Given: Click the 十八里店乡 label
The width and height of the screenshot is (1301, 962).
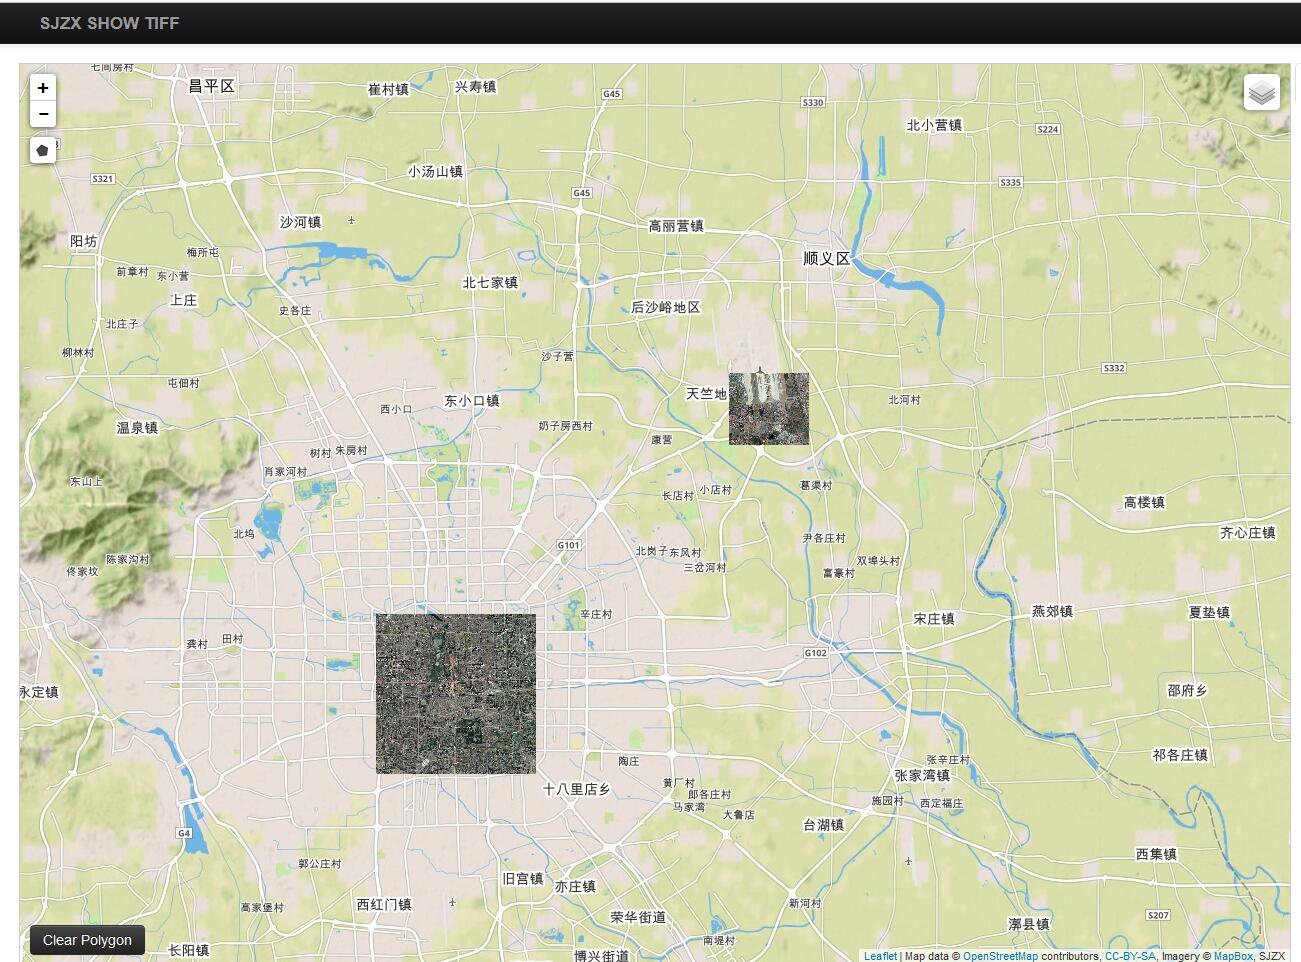Looking at the screenshot, I should click(x=576, y=789).
